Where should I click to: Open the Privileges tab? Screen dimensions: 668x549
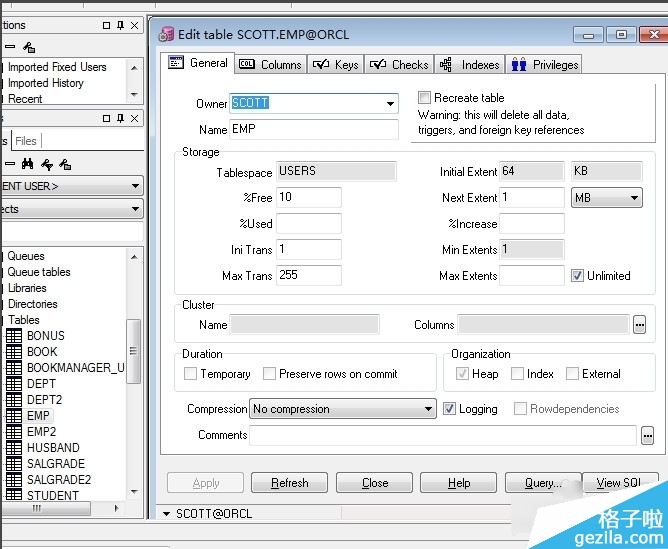point(544,65)
